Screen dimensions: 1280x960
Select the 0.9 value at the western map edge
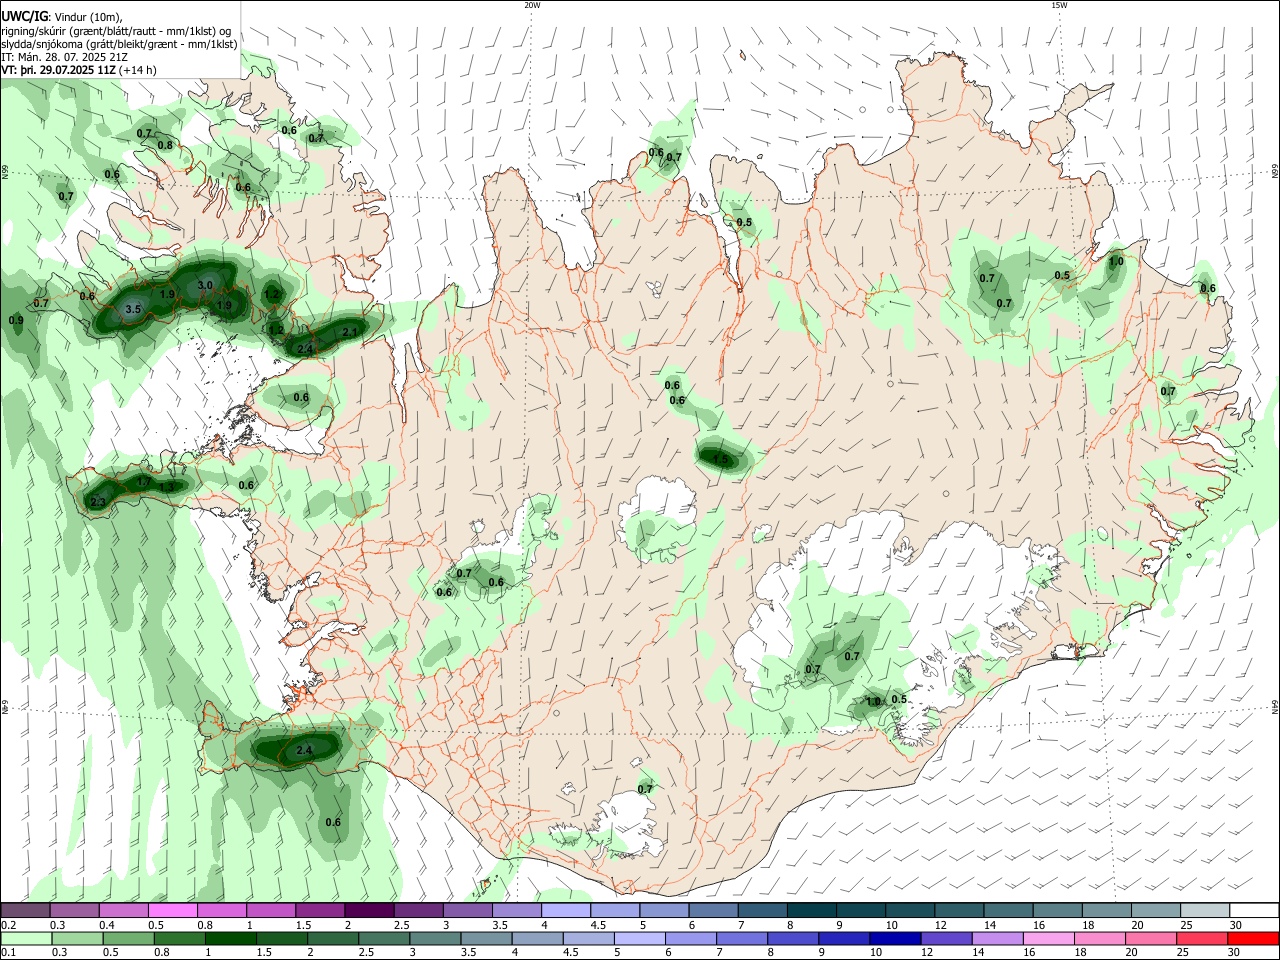[x=16, y=321]
